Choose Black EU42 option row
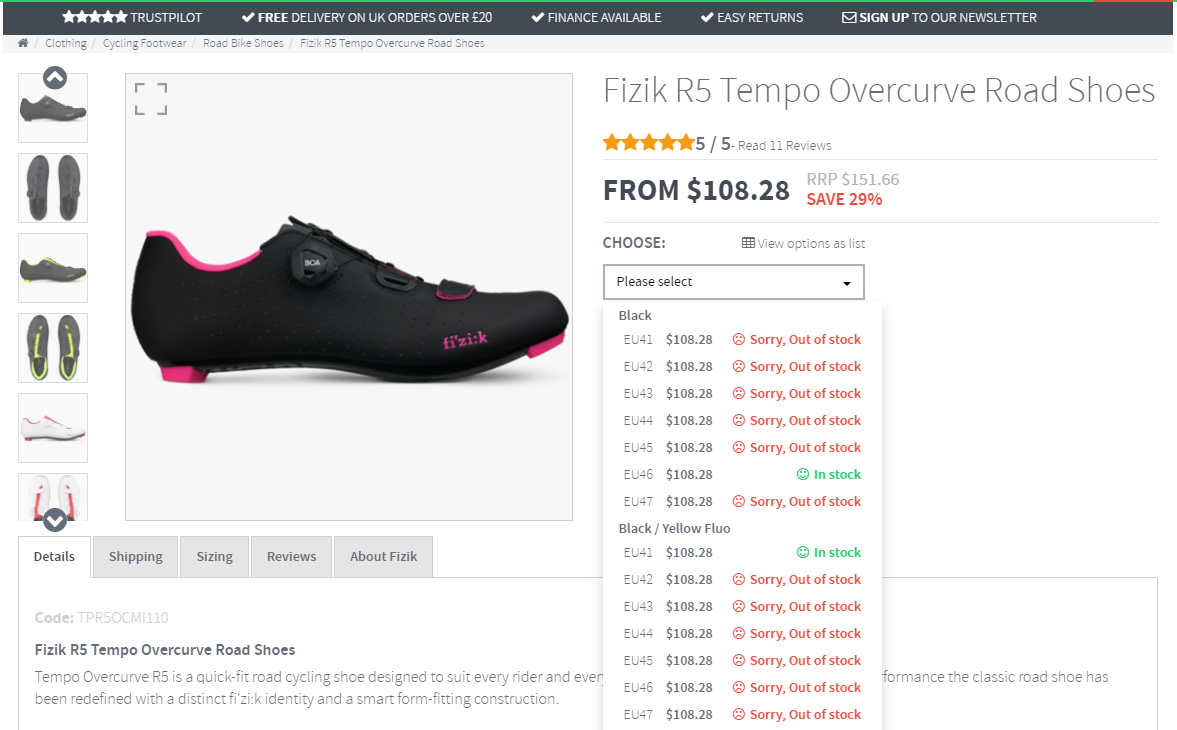 pos(742,366)
